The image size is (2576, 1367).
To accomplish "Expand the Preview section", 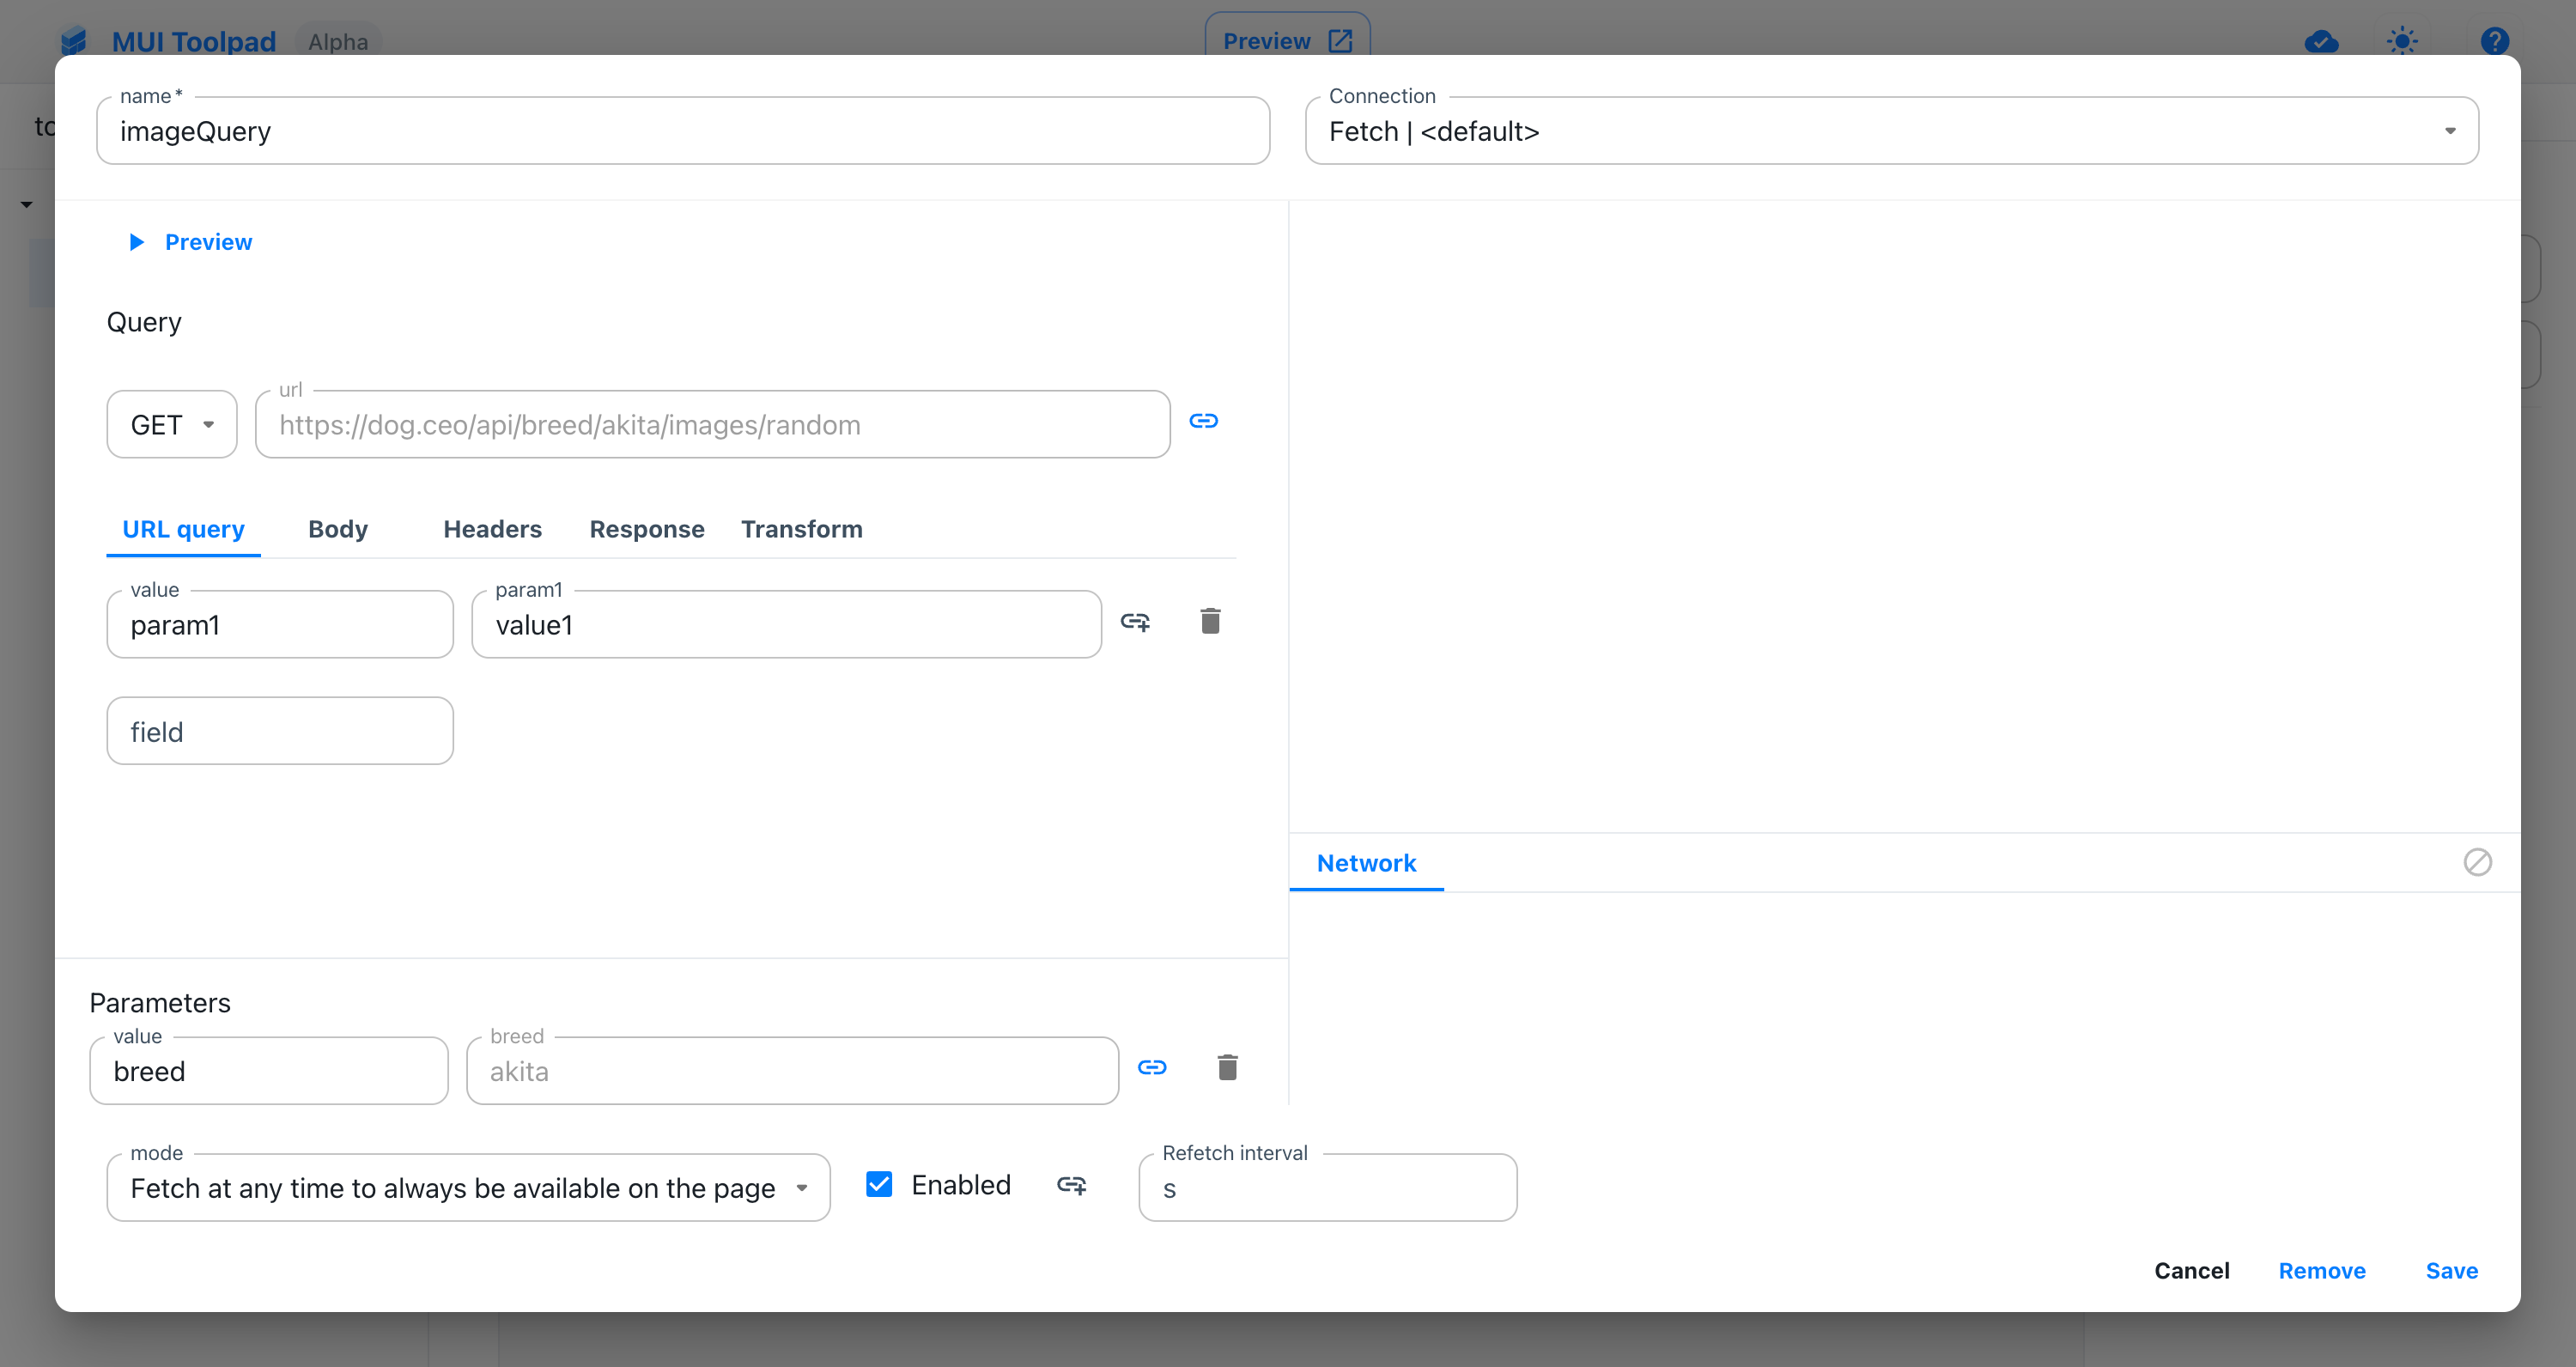I will (192, 240).
